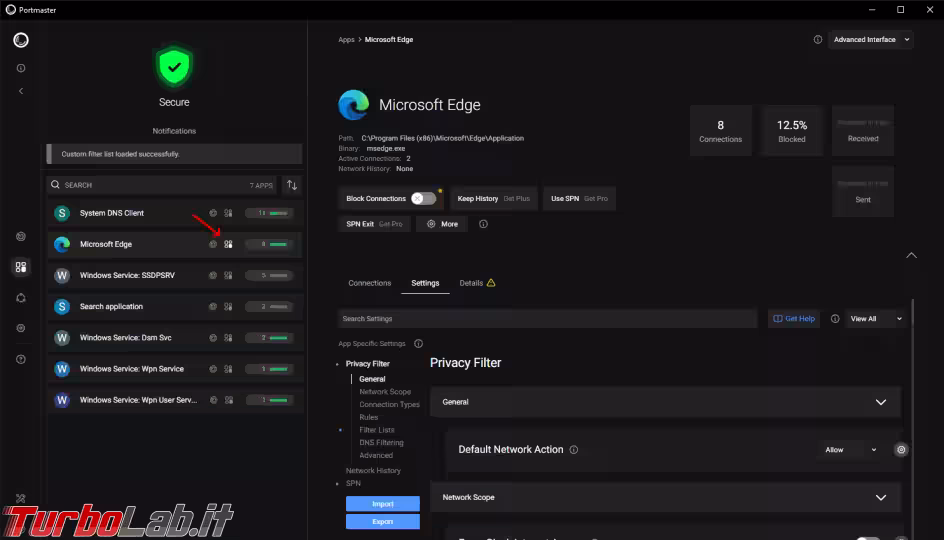
Task: Collapse the app header with the up caret
Action: click(911, 255)
